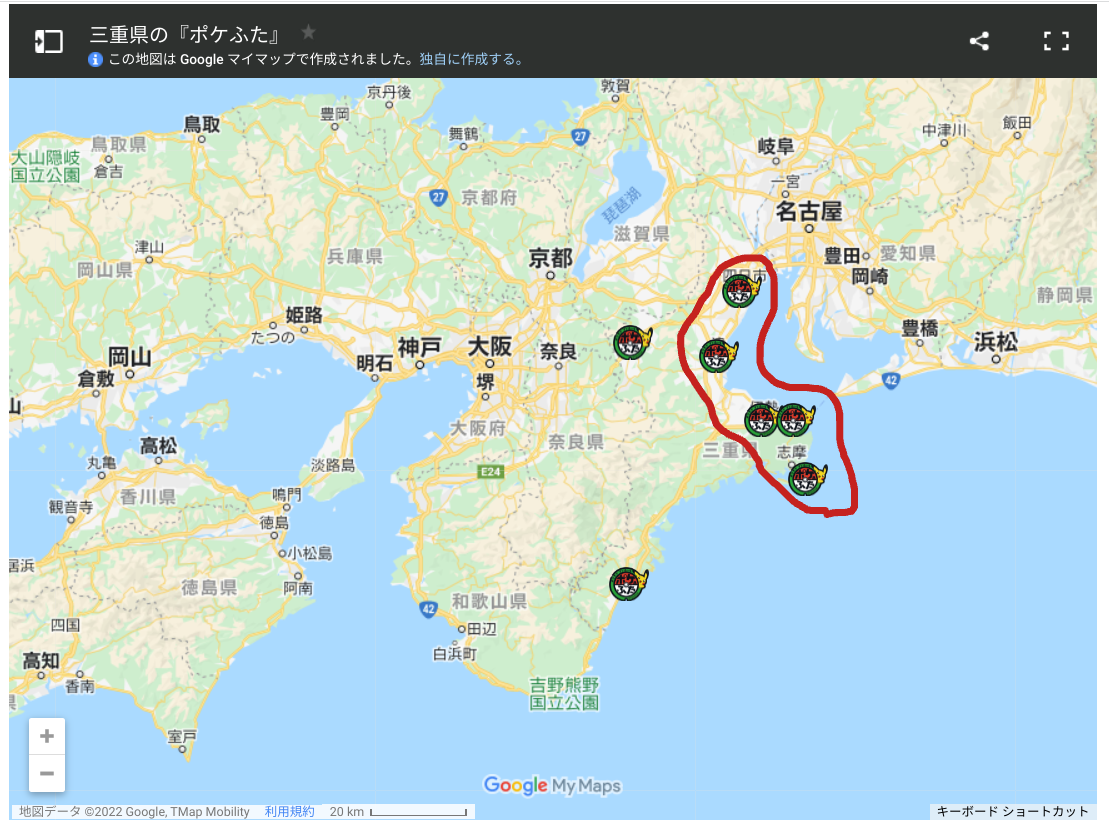Click the Google My Maps logo

[x=552, y=785]
